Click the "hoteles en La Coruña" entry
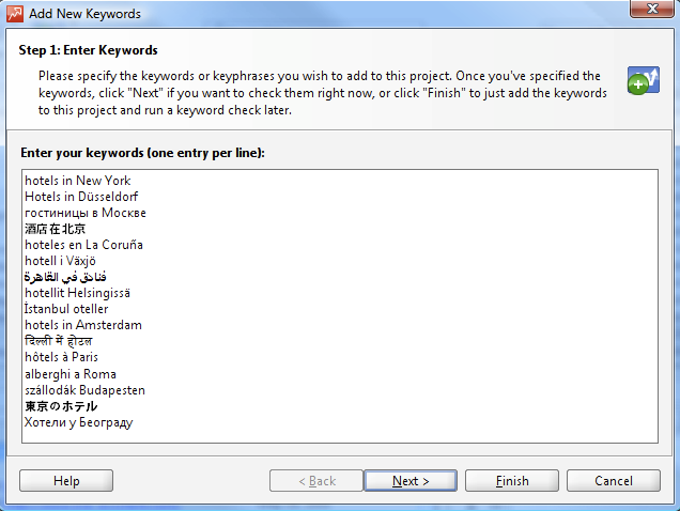 84,245
